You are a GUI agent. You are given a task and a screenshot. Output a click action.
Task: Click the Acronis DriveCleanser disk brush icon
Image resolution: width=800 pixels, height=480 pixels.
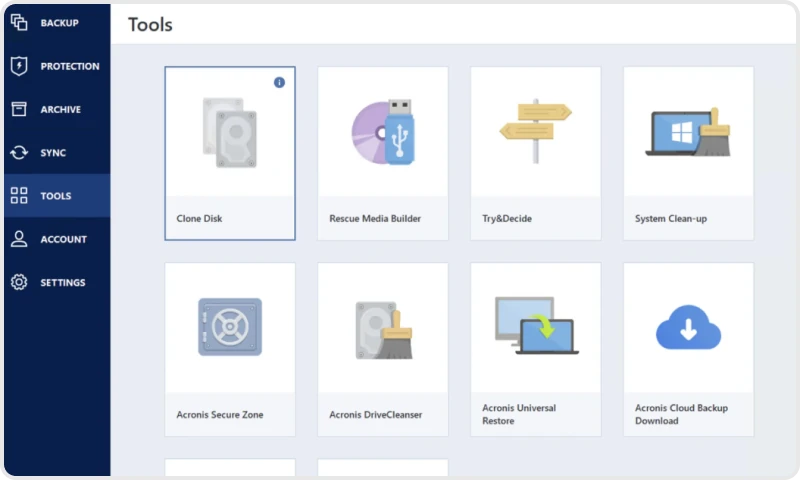tap(384, 330)
